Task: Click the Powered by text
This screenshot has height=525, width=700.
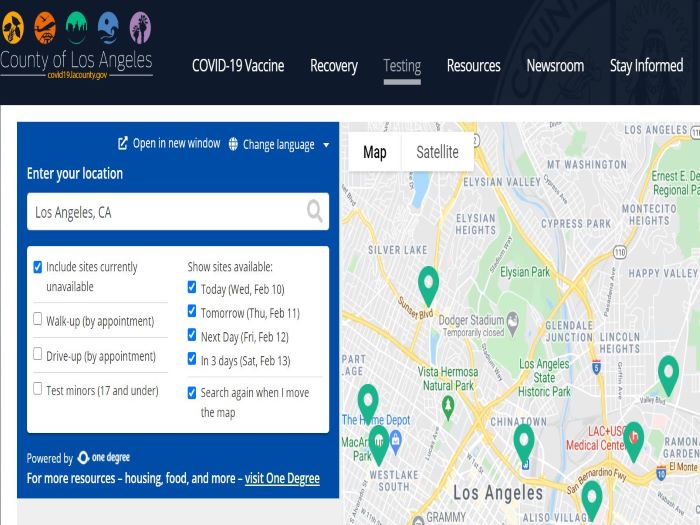Action: pyautogui.click(x=50, y=458)
